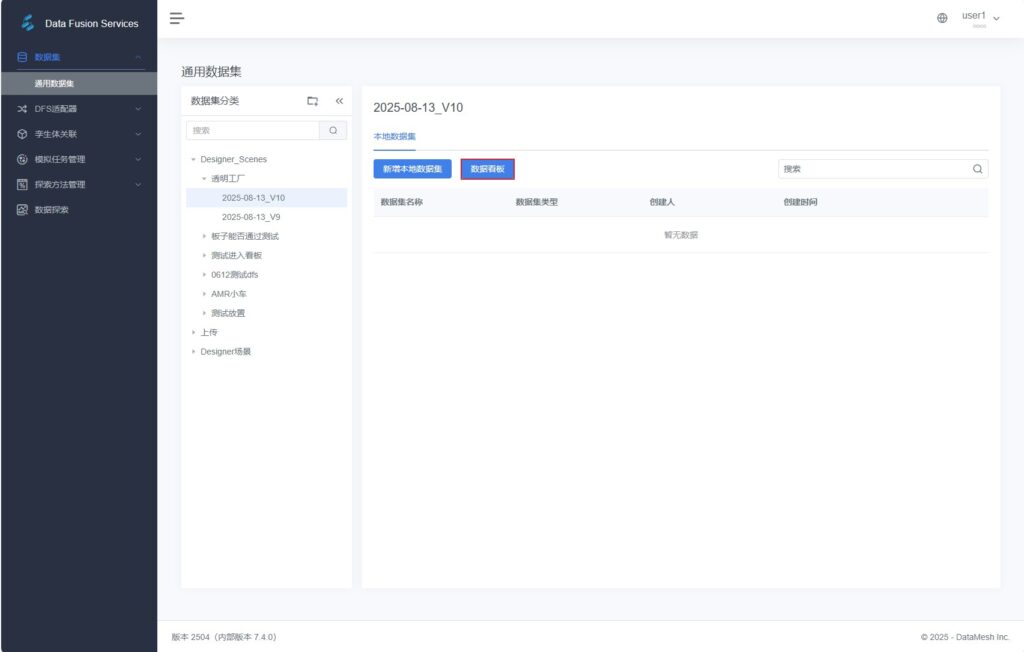Select the 透明工厂 tree label
The height and width of the screenshot is (652, 1024).
[228, 178]
